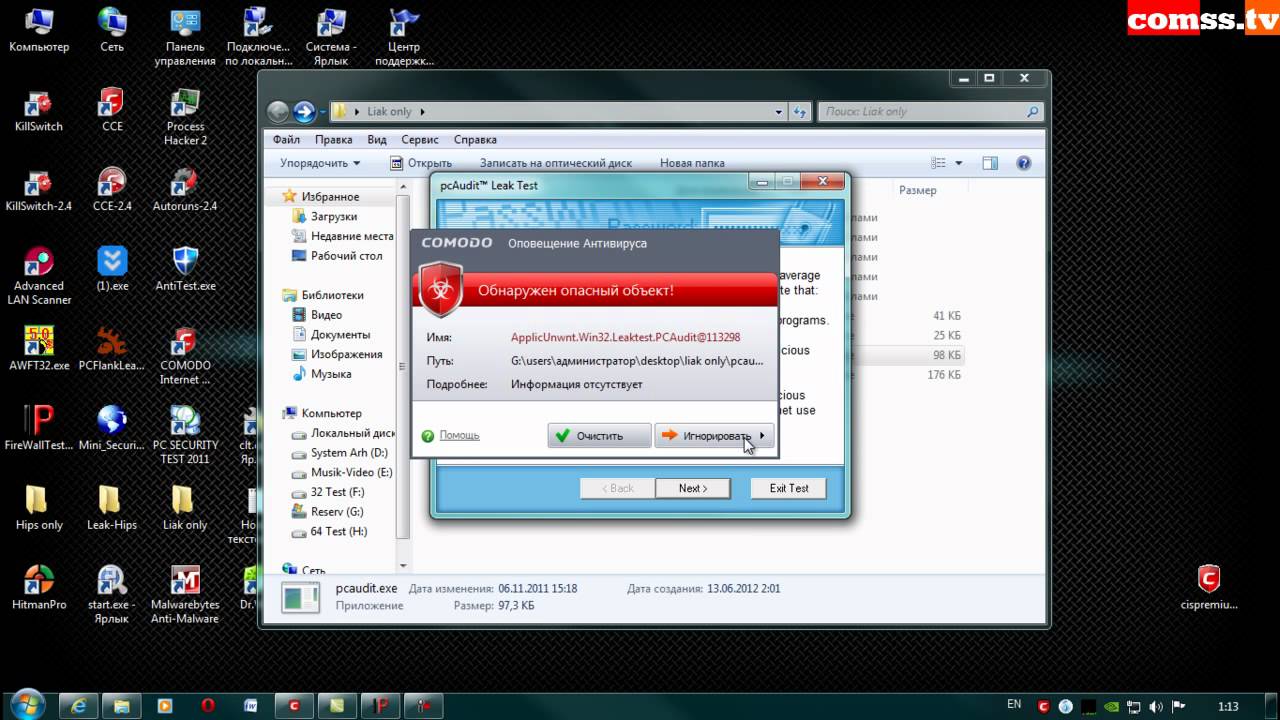Viewport: 1280px width, 720px height.
Task: Select the start.exe - Ярлык desktop icon
Action: pyautogui.click(x=111, y=595)
